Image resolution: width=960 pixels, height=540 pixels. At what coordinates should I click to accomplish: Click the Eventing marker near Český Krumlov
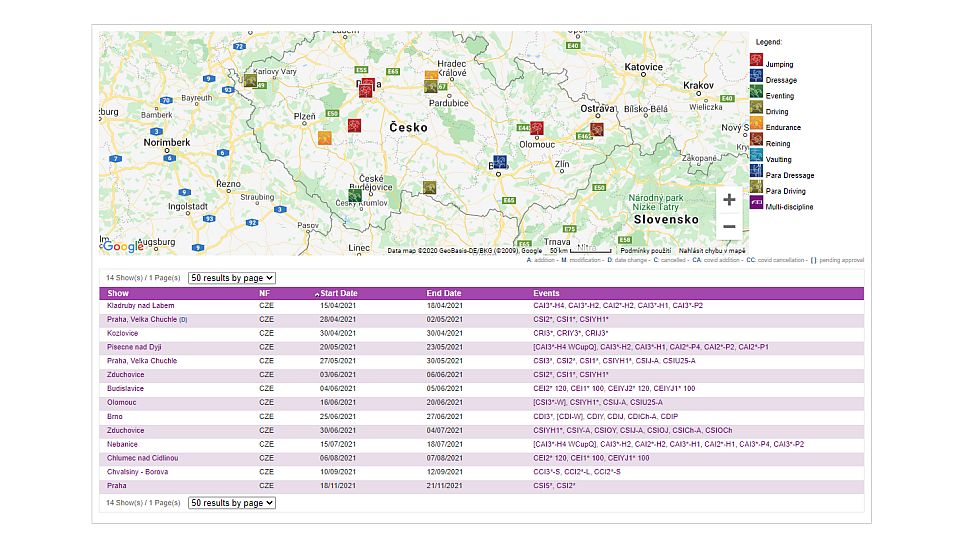355,195
